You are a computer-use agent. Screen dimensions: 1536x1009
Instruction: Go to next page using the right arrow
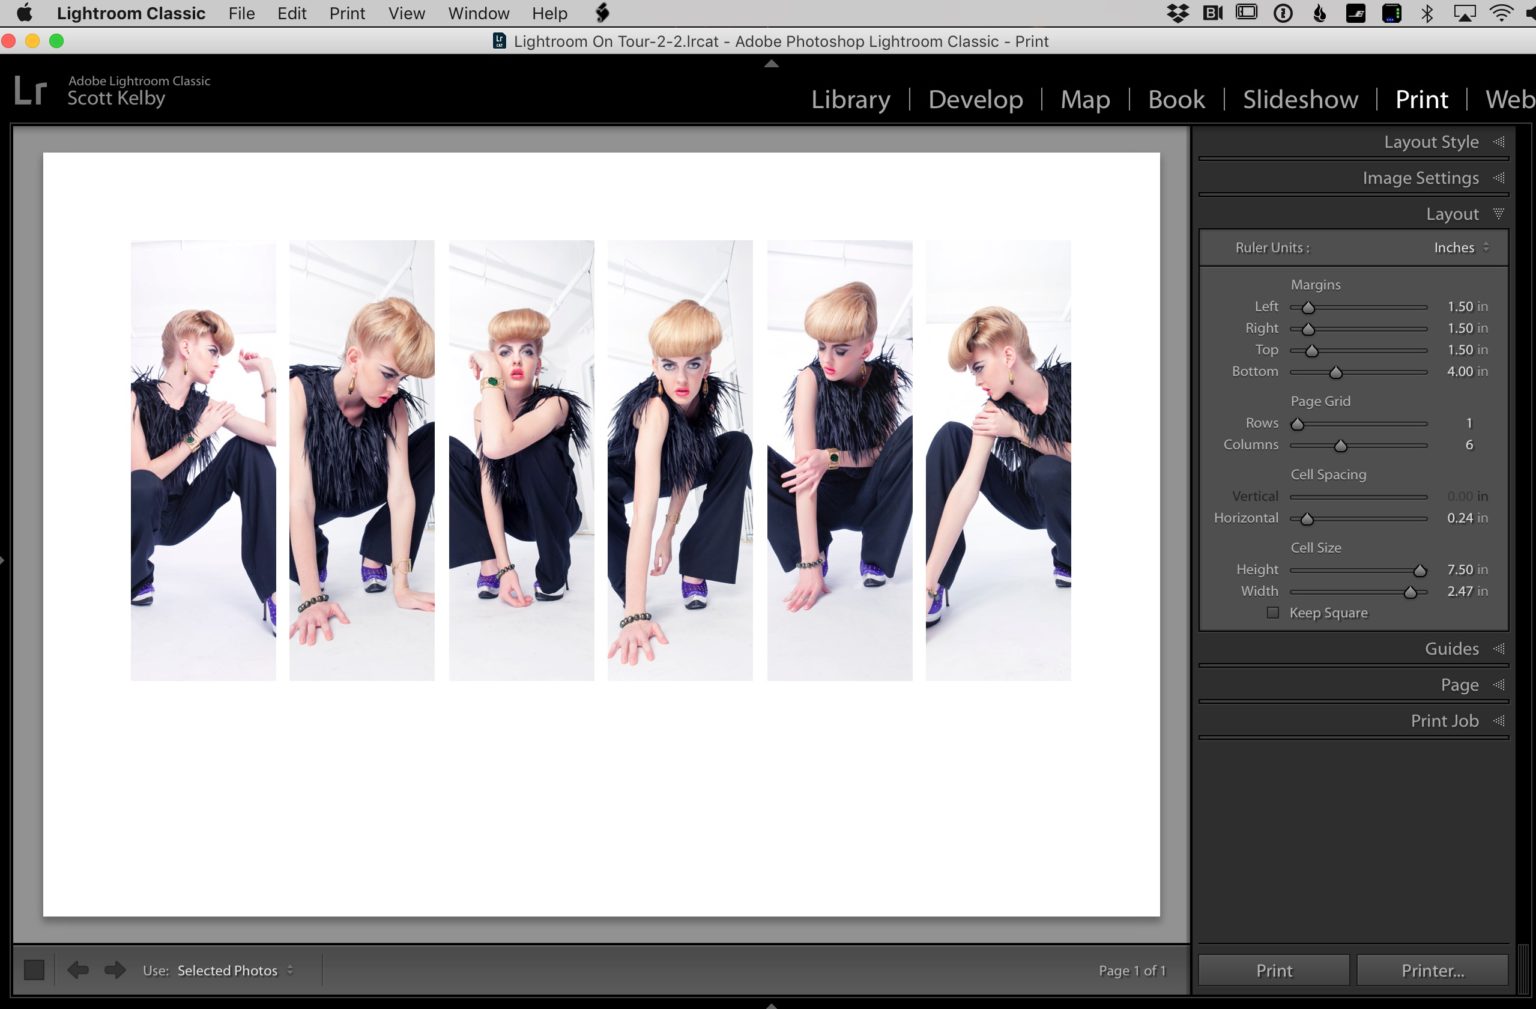point(114,969)
